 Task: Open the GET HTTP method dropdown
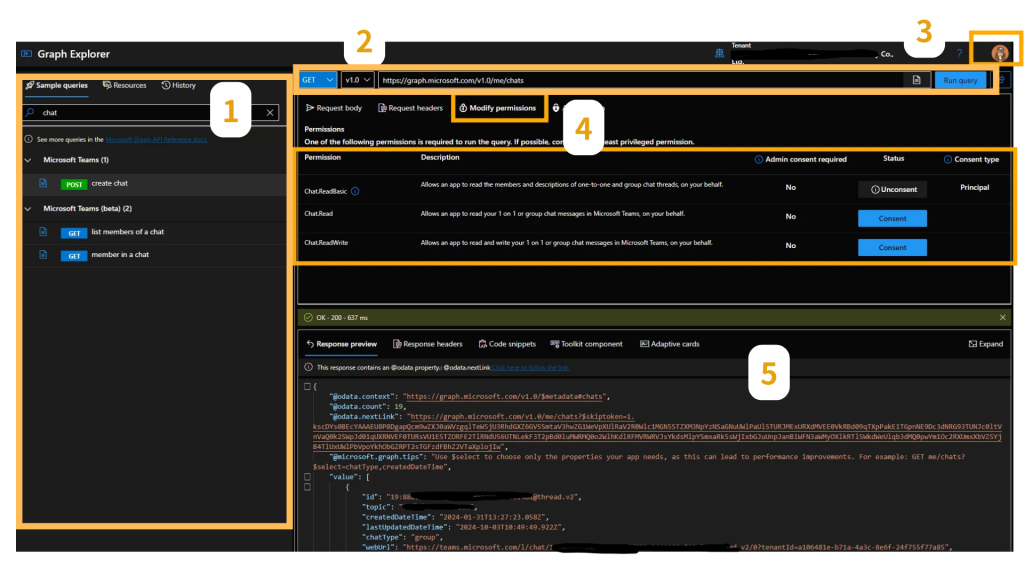point(318,80)
